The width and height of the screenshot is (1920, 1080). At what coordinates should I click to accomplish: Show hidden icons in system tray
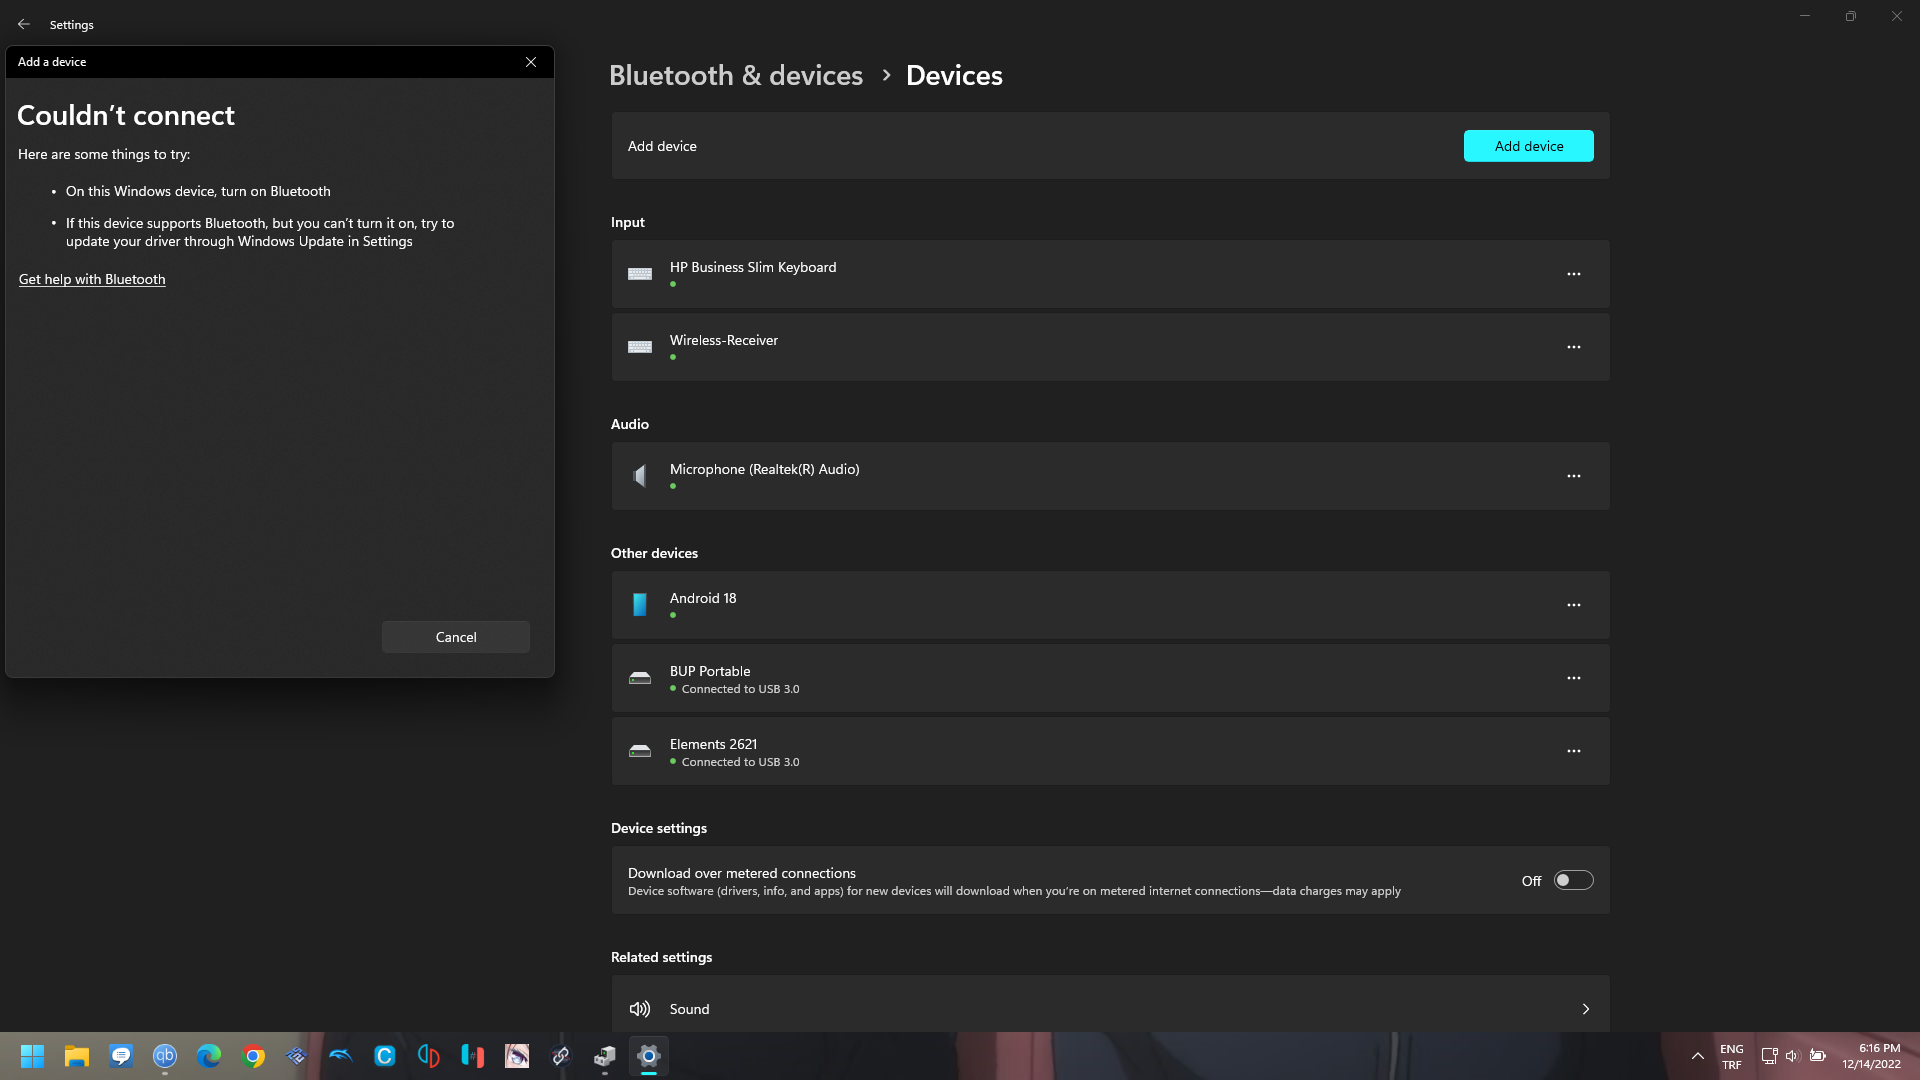pos(1697,1056)
